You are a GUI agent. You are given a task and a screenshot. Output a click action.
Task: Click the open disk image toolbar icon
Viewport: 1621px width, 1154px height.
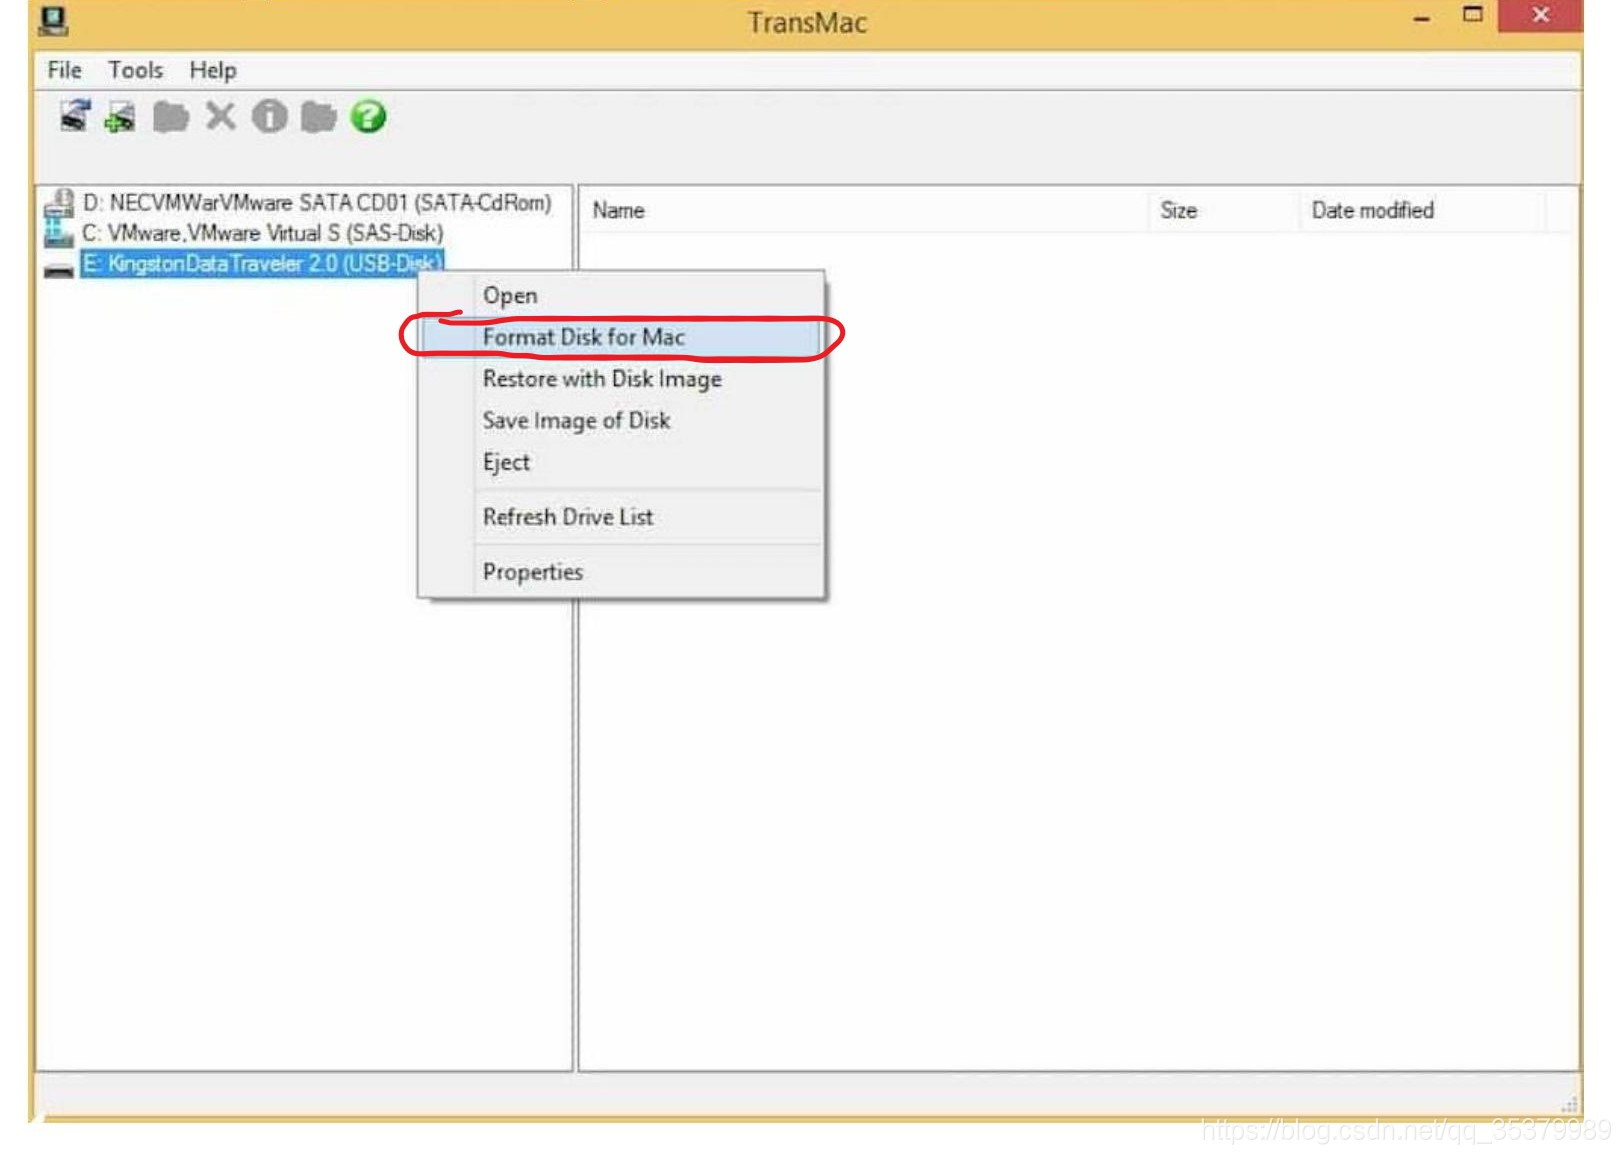75,117
